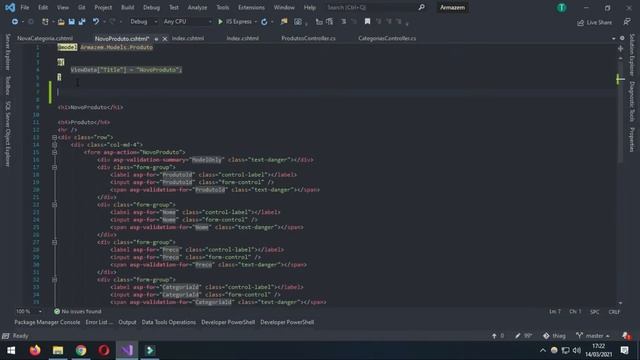Close the NovoProduto.cshtml tab
Viewport: 640px width, 360px height.
pos(165,39)
